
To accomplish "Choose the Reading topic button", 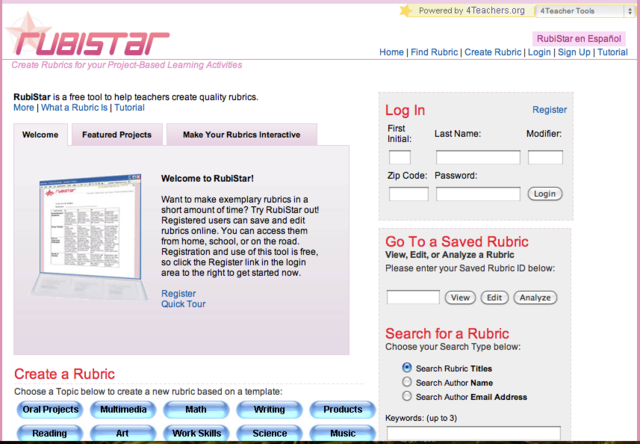I will (50, 433).
